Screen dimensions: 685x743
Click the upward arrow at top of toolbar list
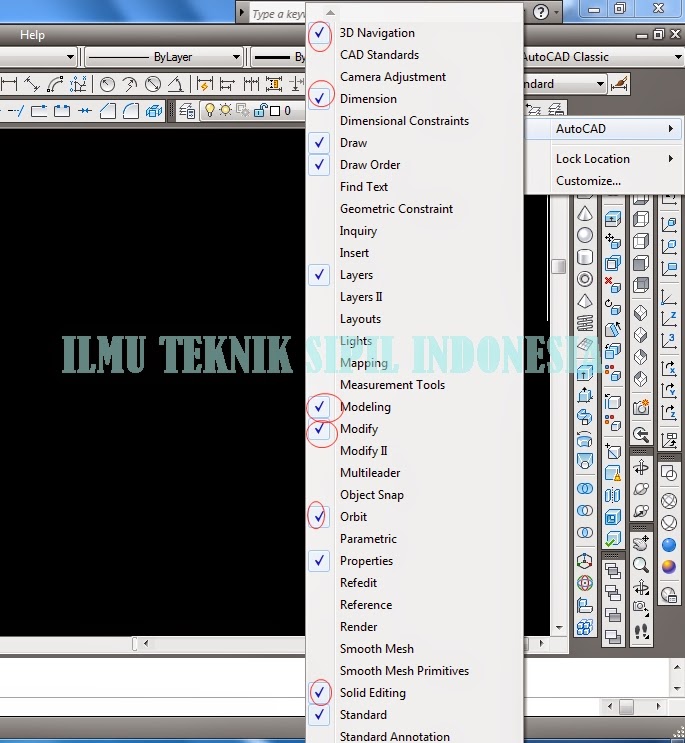tap(331, 13)
